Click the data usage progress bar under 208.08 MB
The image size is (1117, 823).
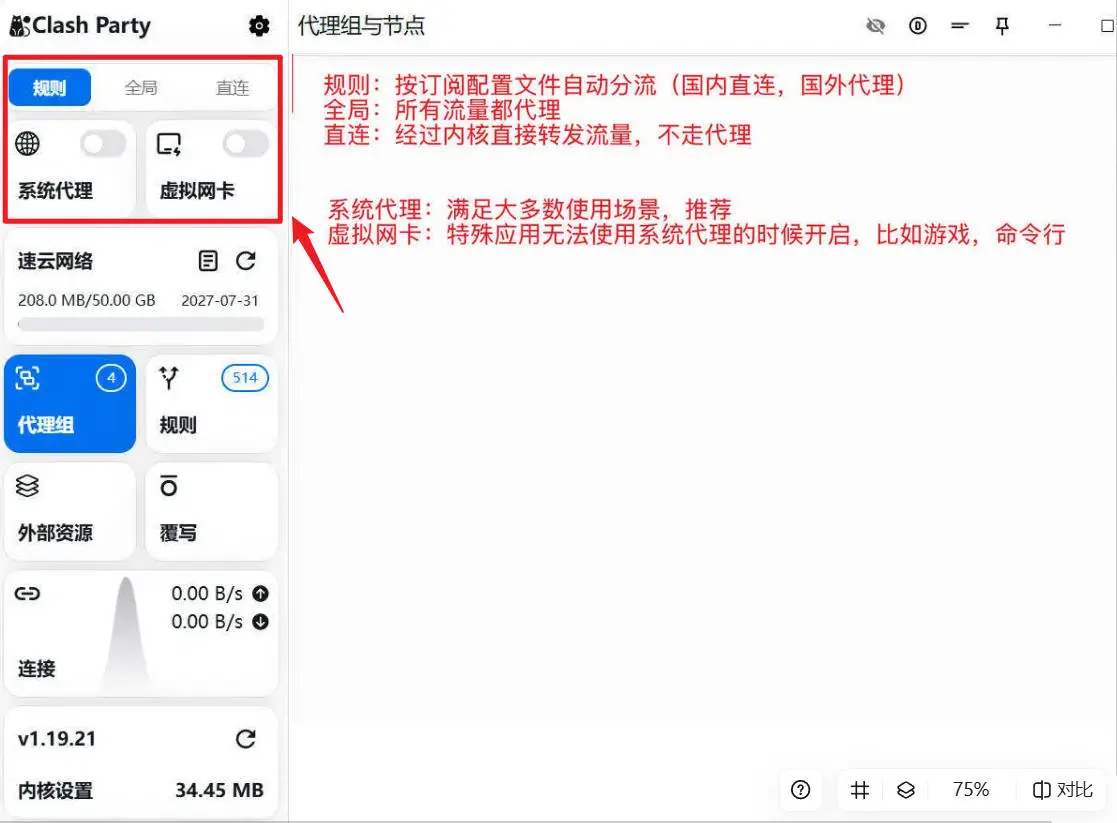point(140,324)
